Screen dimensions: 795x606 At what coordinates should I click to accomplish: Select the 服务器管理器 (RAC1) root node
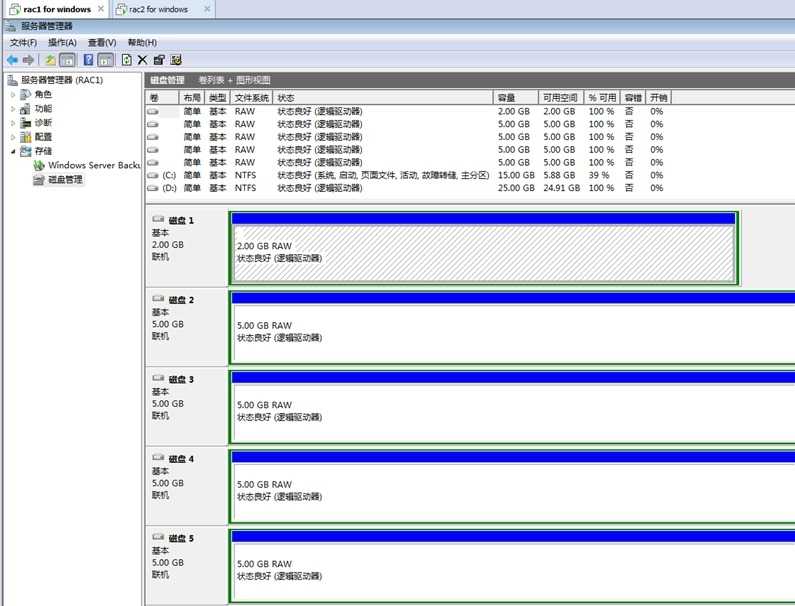pos(62,80)
